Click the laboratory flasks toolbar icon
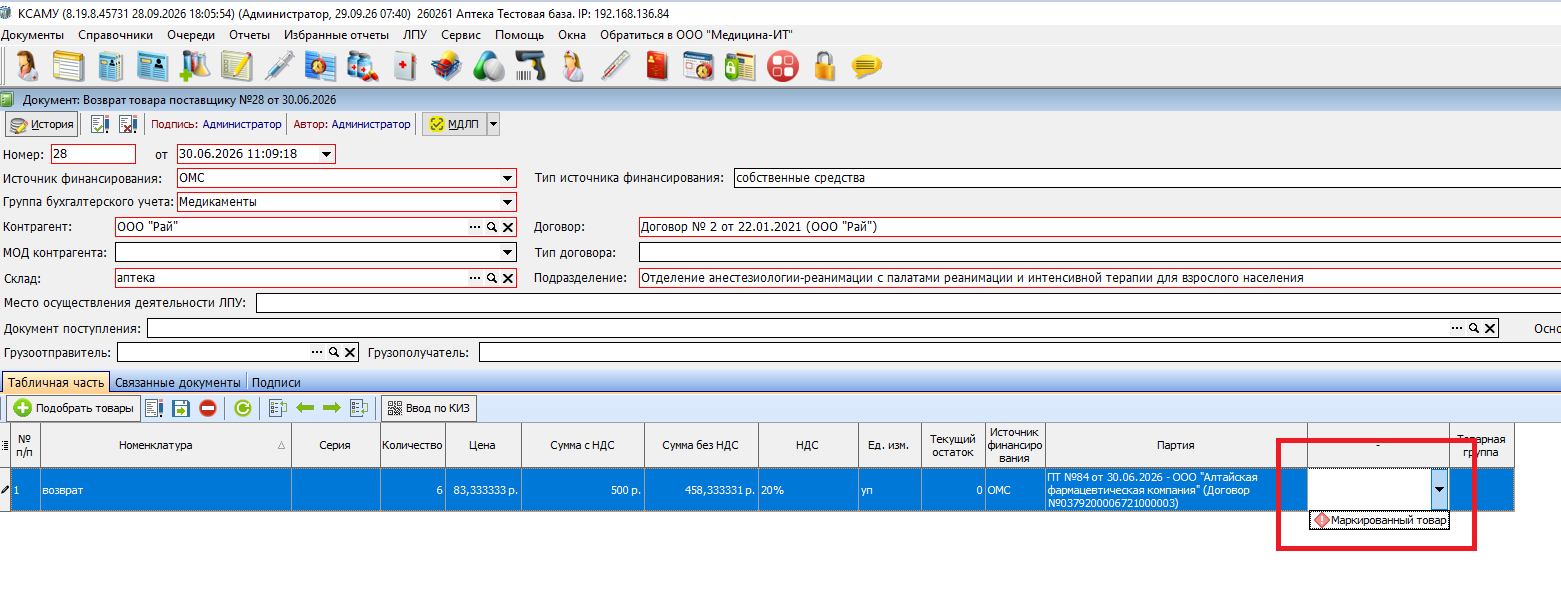This screenshot has width=1561, height=601. point(194,66)
